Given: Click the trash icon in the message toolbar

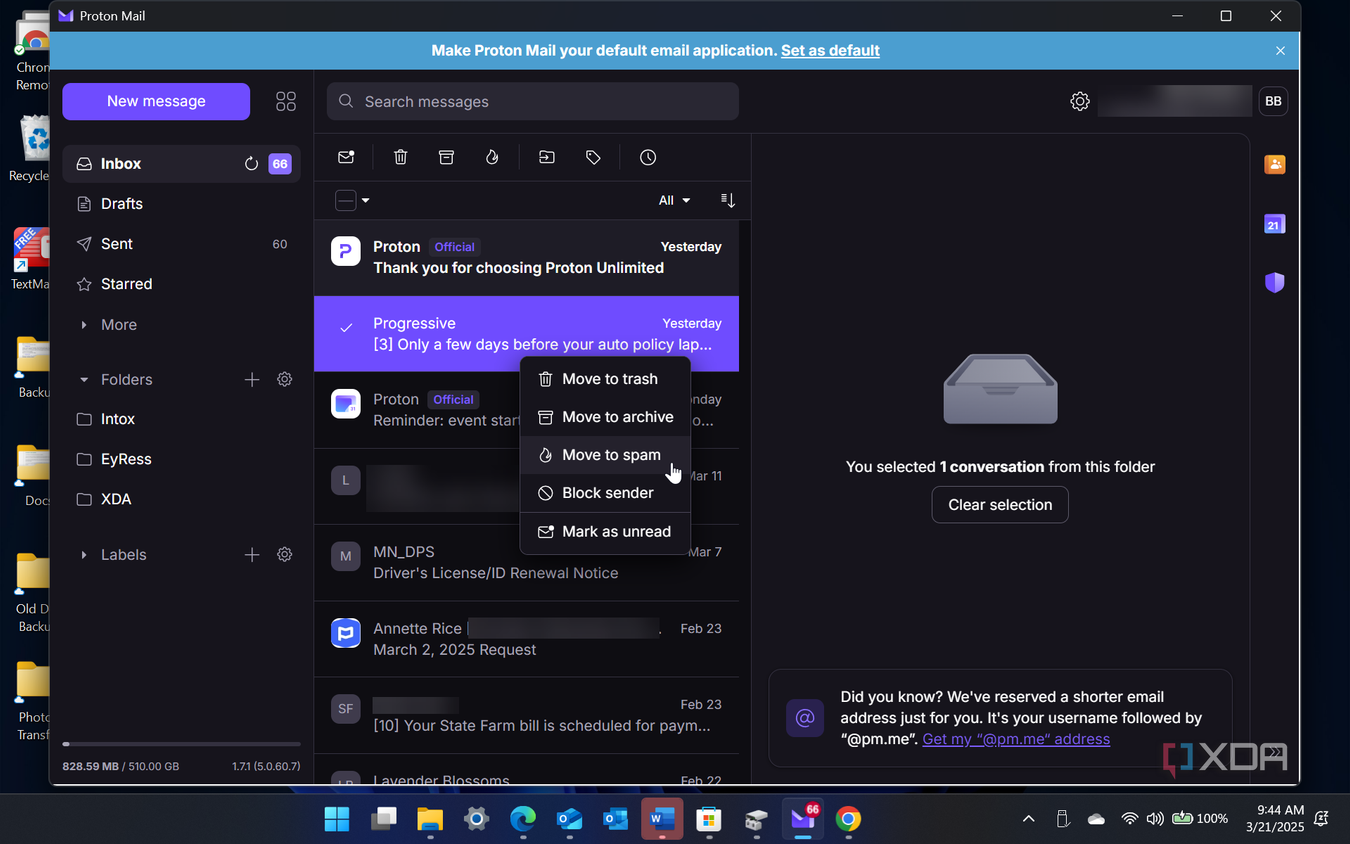Looking at the screenshot, I should coord(400,157).
